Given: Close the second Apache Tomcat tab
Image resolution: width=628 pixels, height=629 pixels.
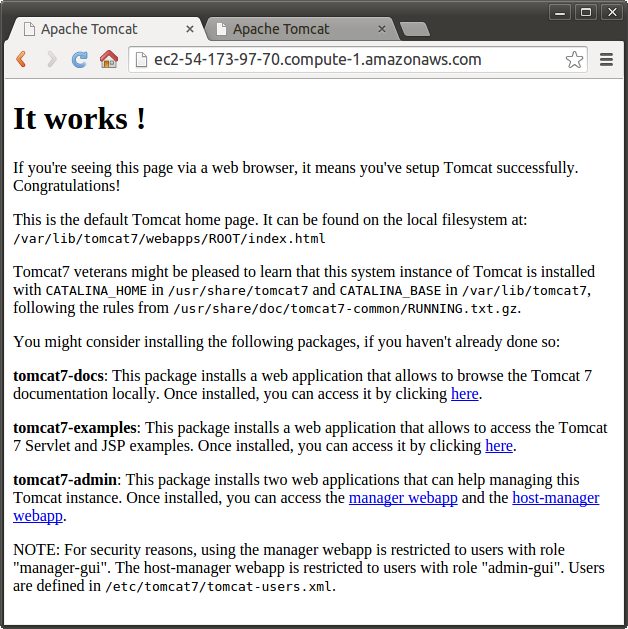Looking at the screenshot, I should [x=381, y=29].
